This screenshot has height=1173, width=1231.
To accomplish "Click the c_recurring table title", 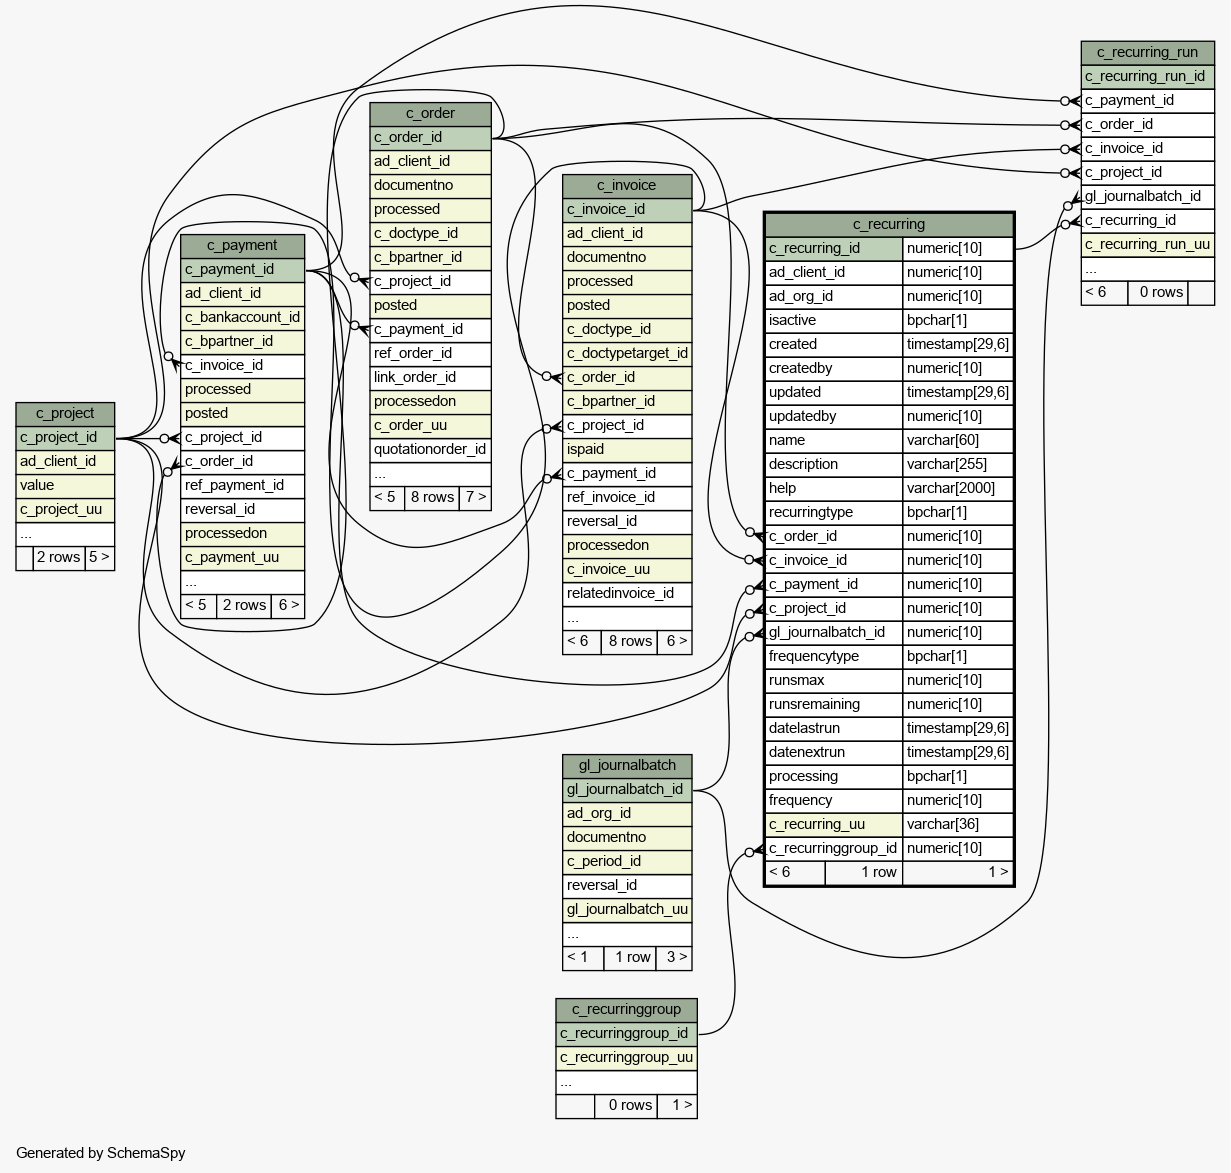I will tap(889, 225).
